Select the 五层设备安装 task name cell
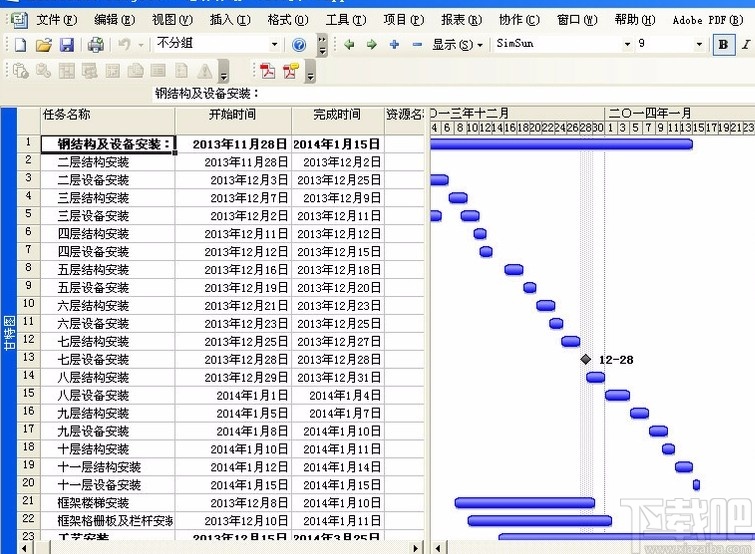Screen dimensions: 755x554 (x=107, y=288)
